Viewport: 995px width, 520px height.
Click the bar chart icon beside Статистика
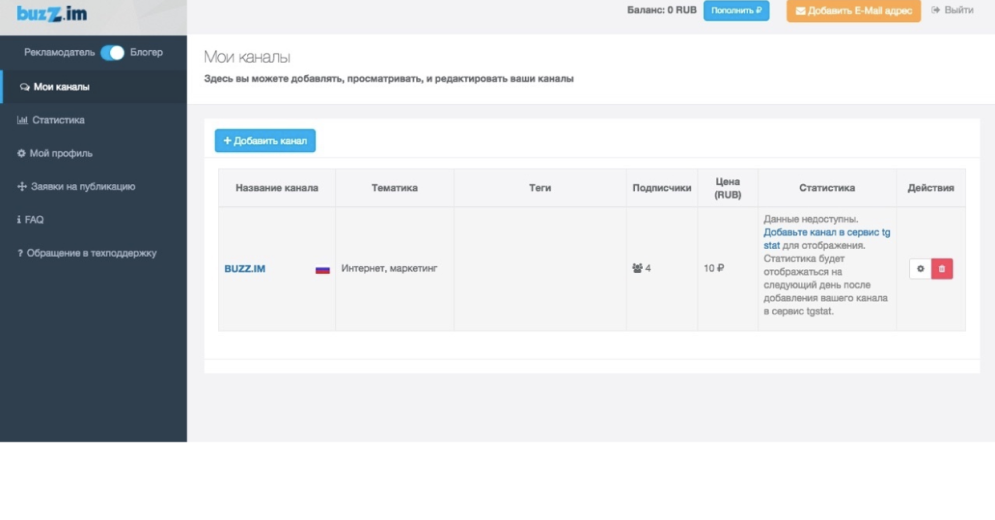point(22,120)
